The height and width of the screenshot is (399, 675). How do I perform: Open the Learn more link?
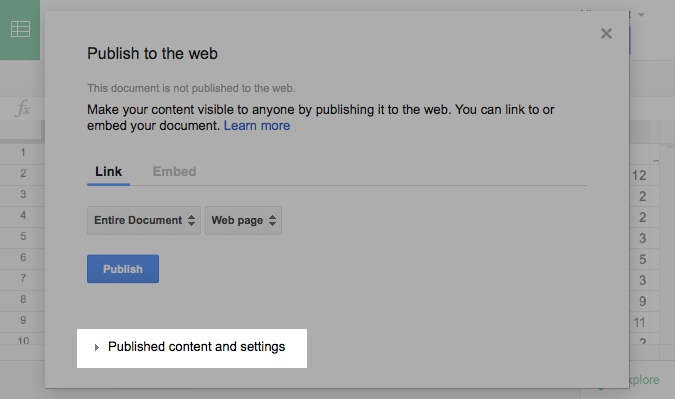(x=257, y=126)
